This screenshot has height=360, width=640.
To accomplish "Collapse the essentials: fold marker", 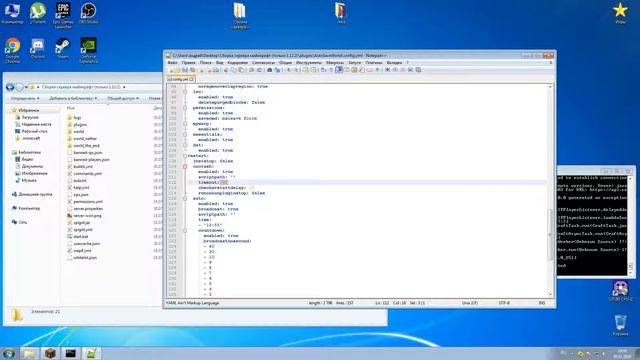I will coord(185,134).
